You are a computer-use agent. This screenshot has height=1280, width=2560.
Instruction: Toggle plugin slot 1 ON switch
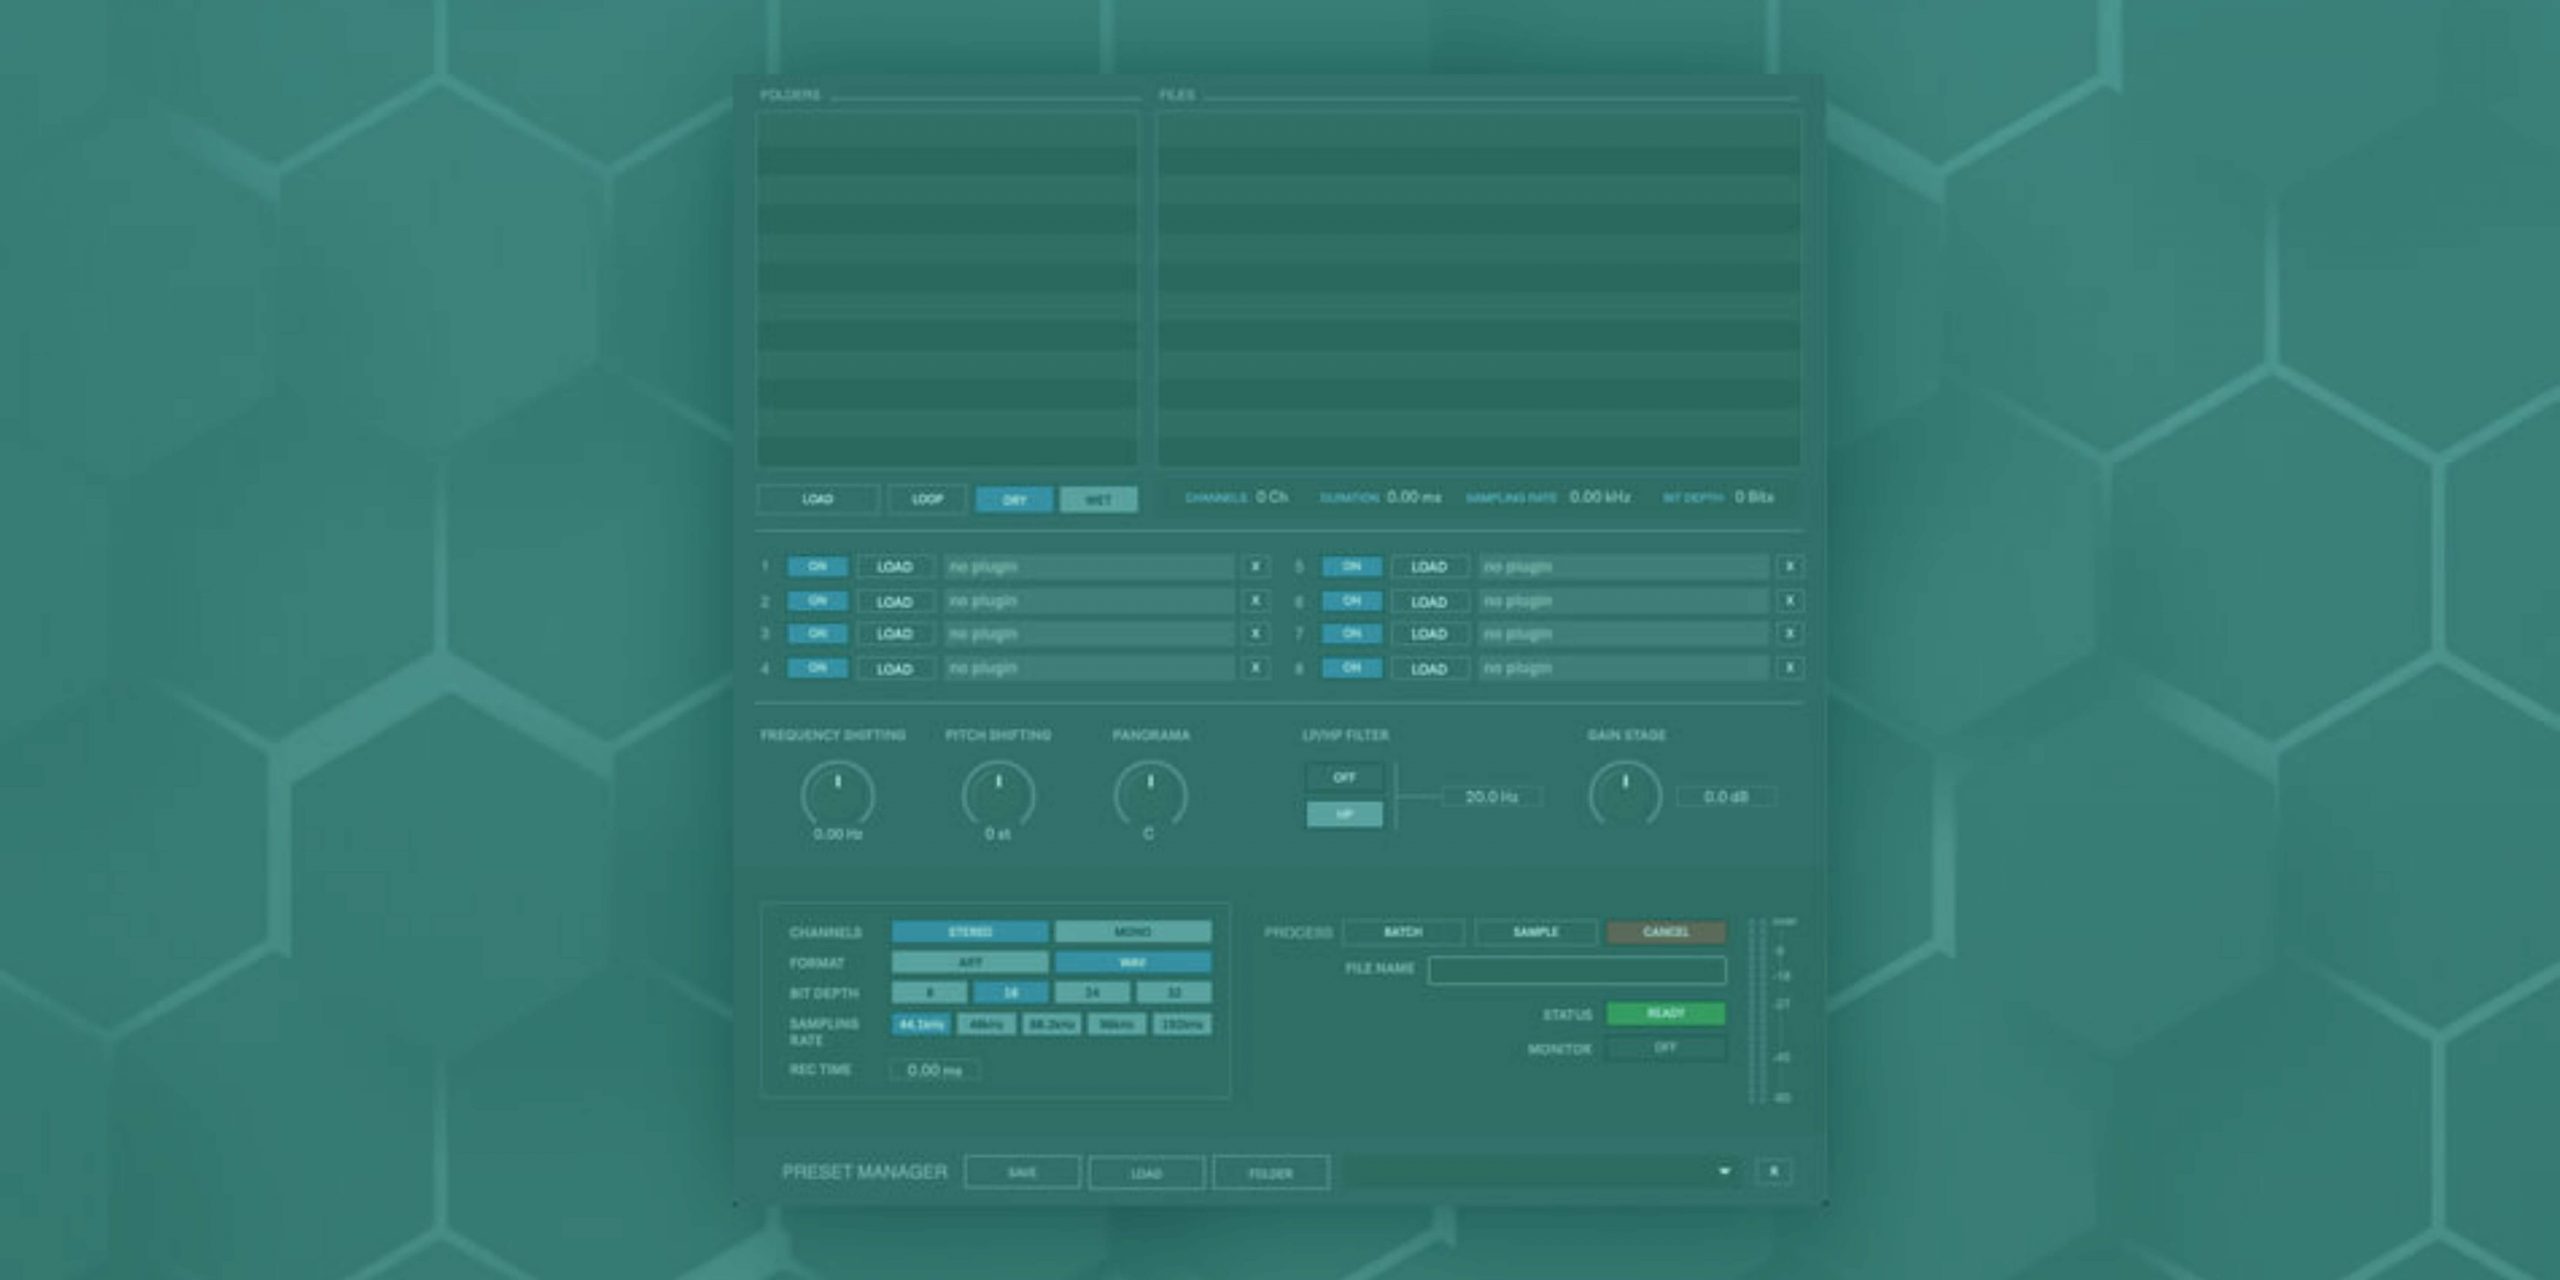pos(817,567)
